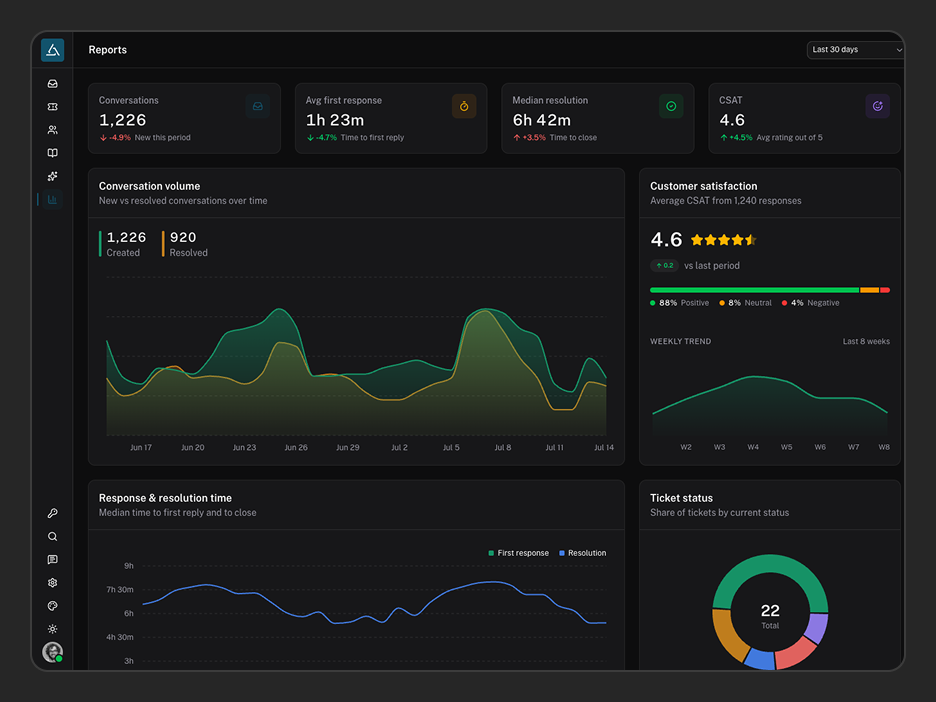Click the 4% Negative legend
The height and width of the screenshot is (702, 936).
810,303
